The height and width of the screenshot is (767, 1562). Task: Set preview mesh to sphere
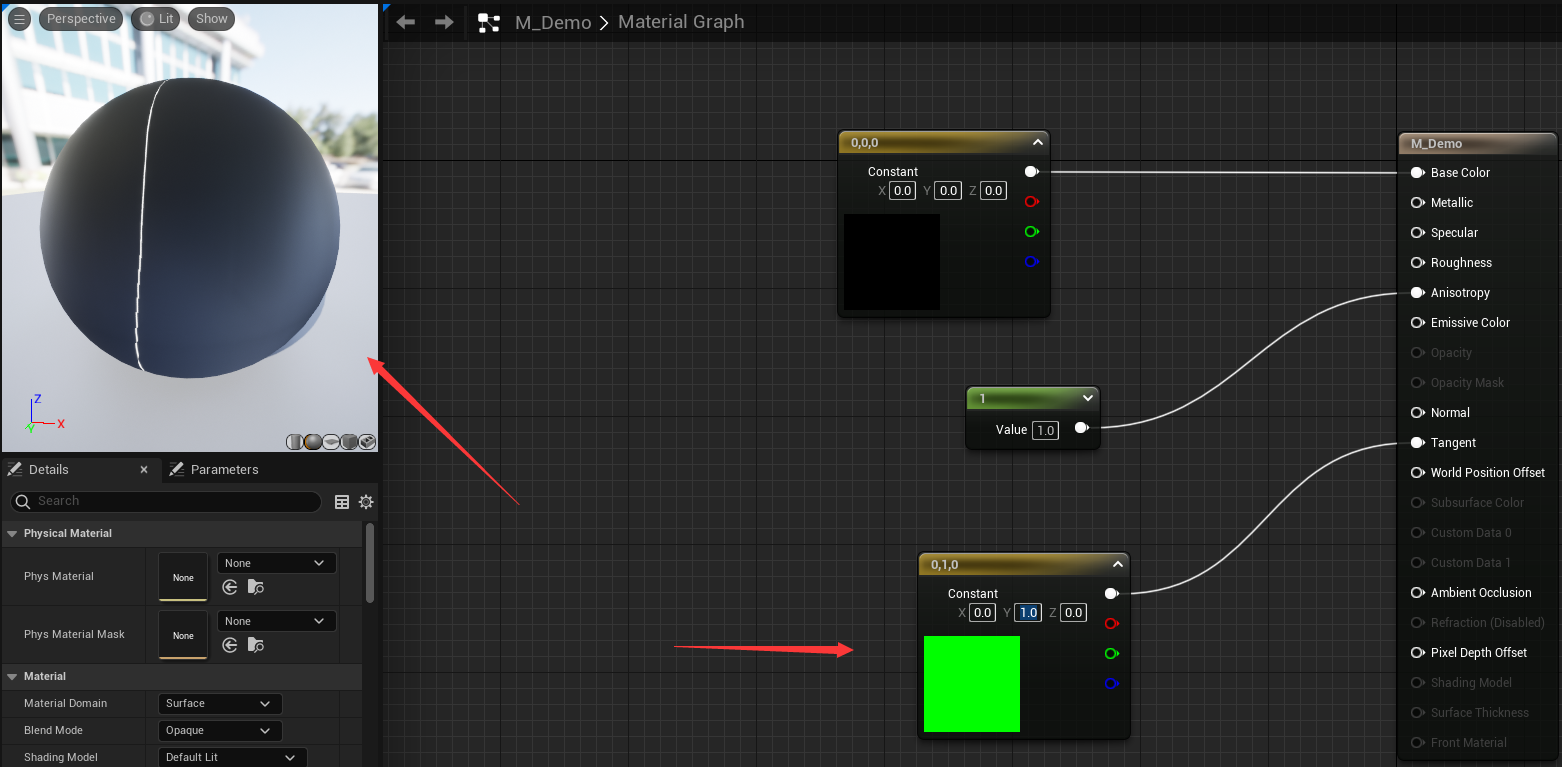coord(313,442)
